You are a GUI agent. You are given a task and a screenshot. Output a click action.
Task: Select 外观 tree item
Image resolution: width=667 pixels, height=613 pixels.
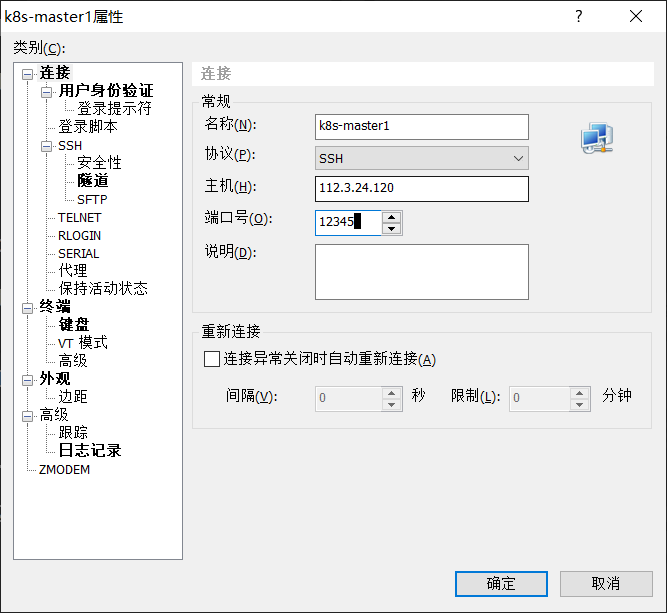click(55, 379)
